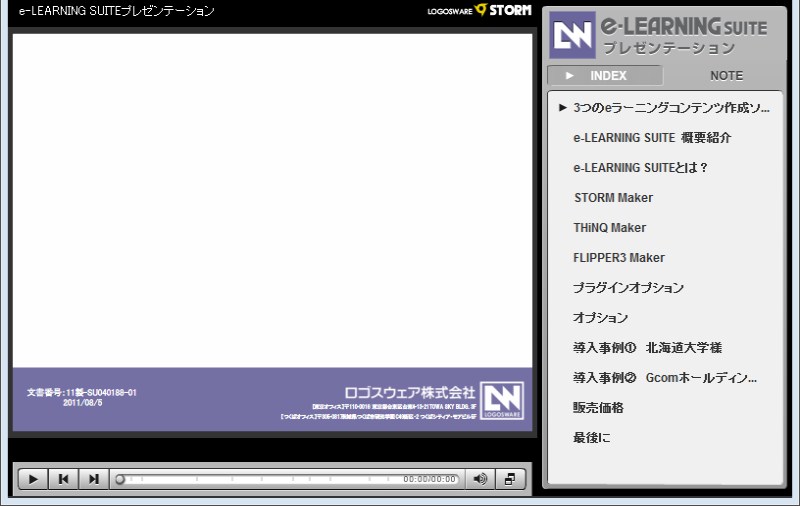800x506 pixels.
Task: Start playback with the play button
Action: [33, 479]
